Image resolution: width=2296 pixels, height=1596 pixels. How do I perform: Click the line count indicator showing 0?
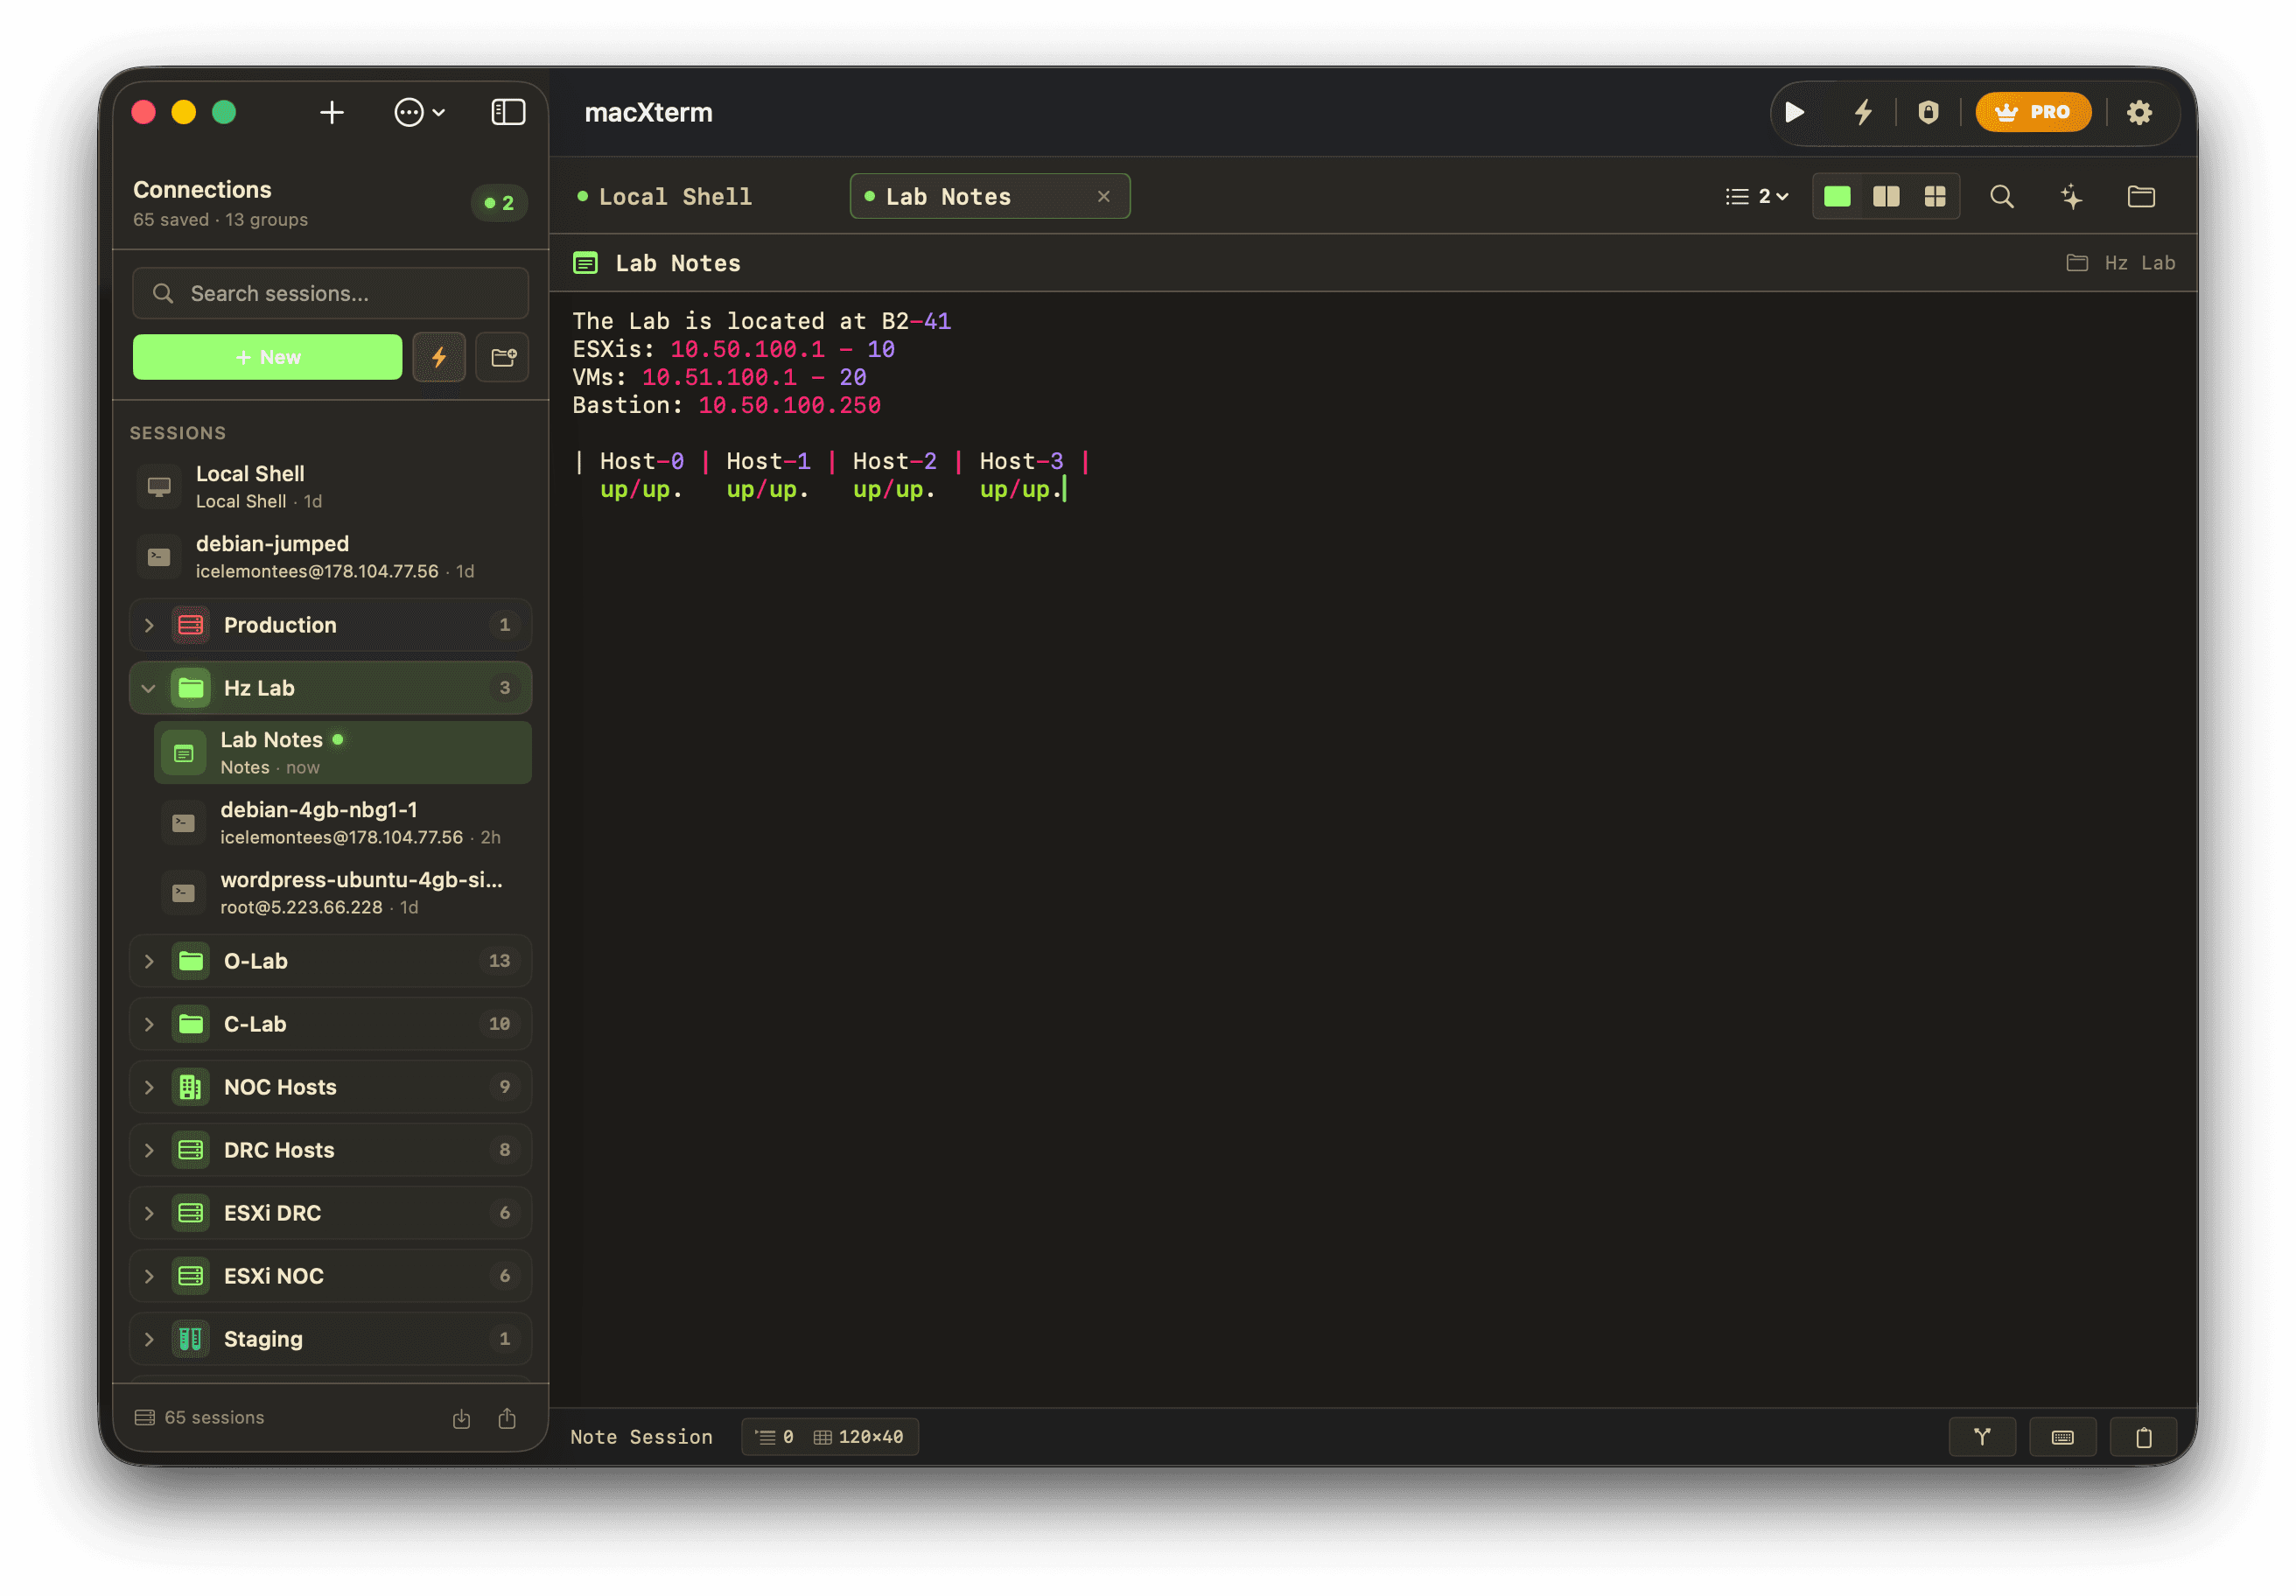(x=775, y=1437)
